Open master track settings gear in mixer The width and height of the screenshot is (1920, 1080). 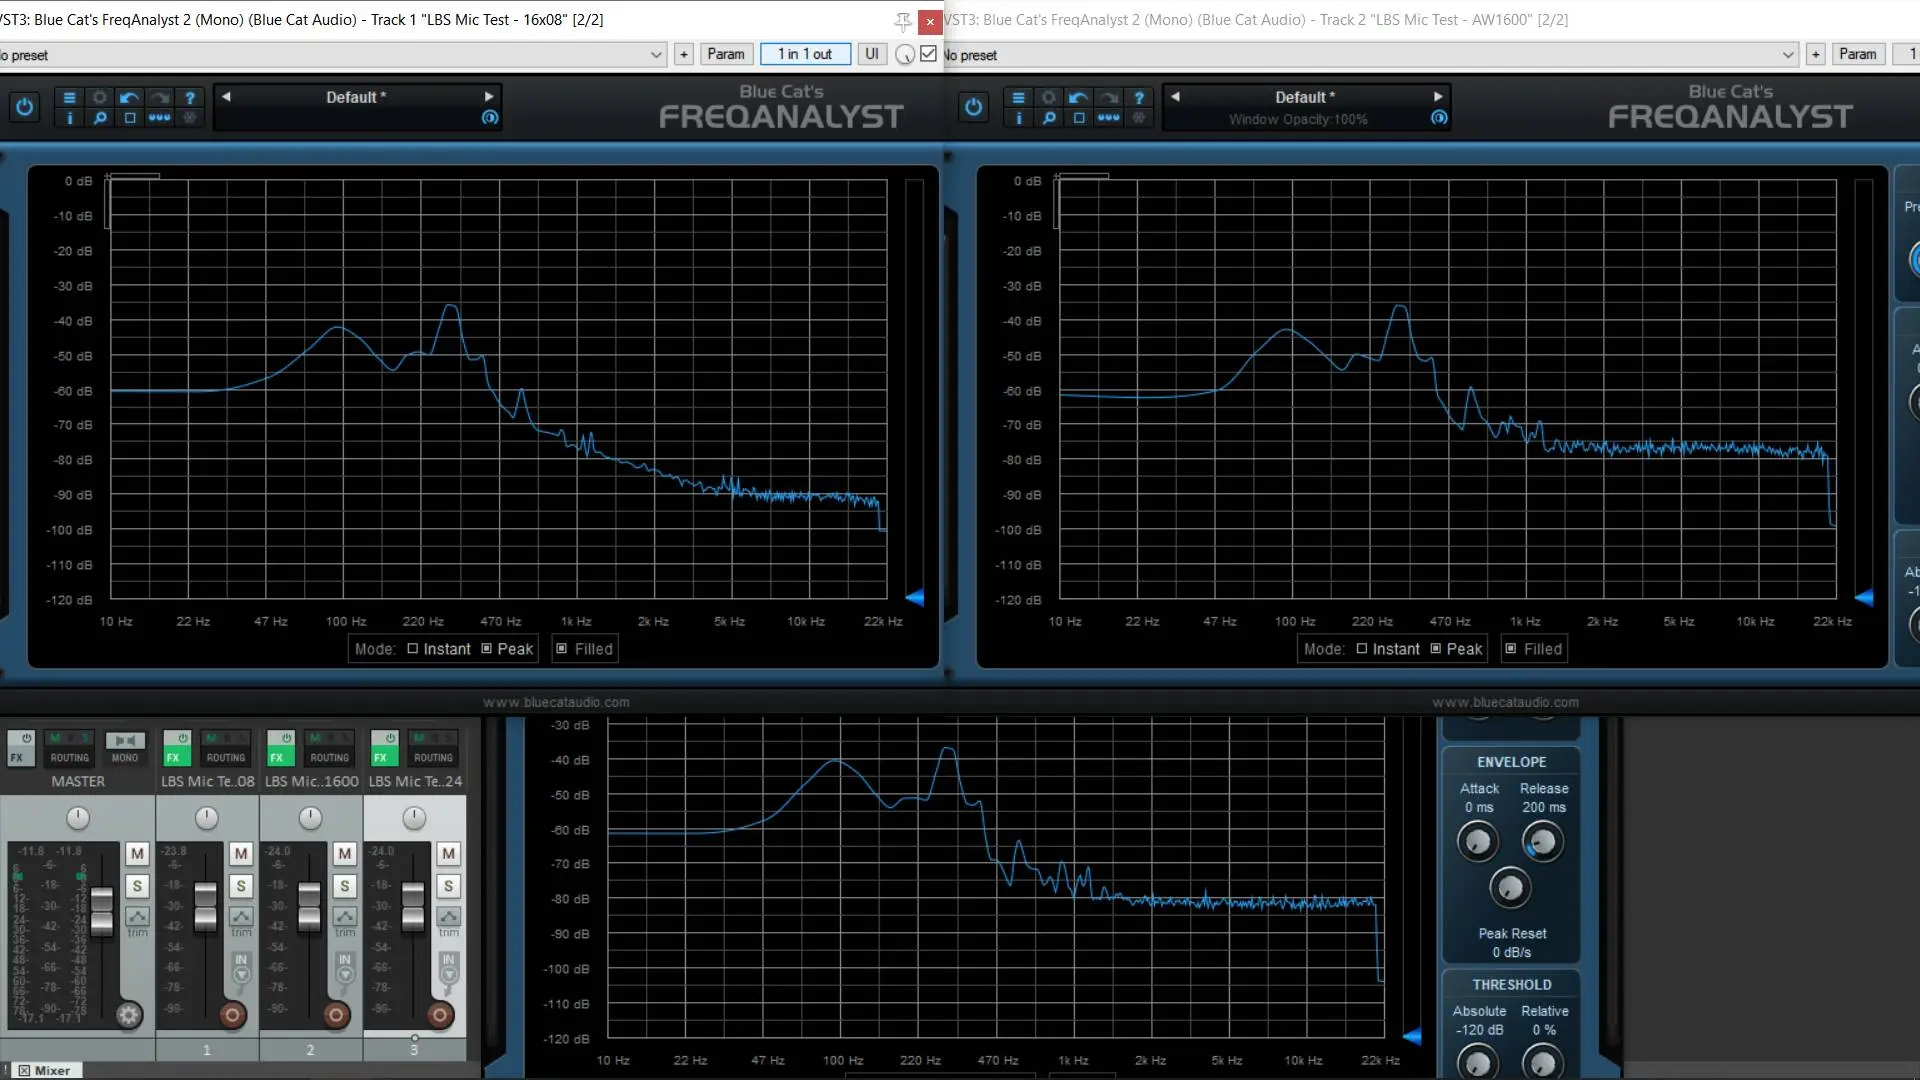click(128, 1015)
